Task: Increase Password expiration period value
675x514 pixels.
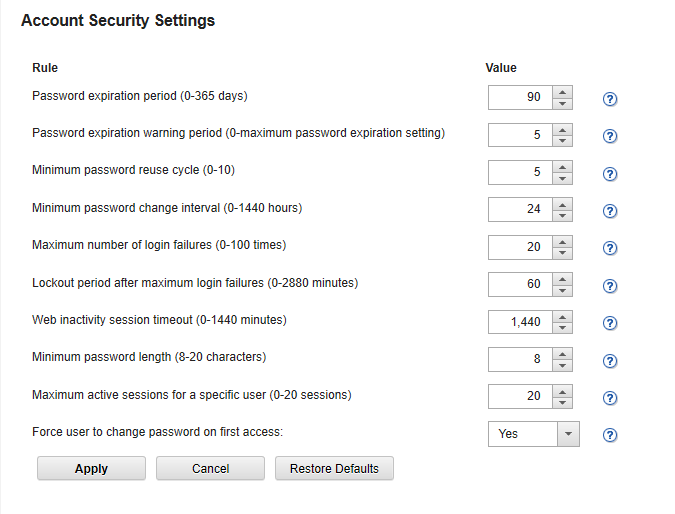Action: 562,92
